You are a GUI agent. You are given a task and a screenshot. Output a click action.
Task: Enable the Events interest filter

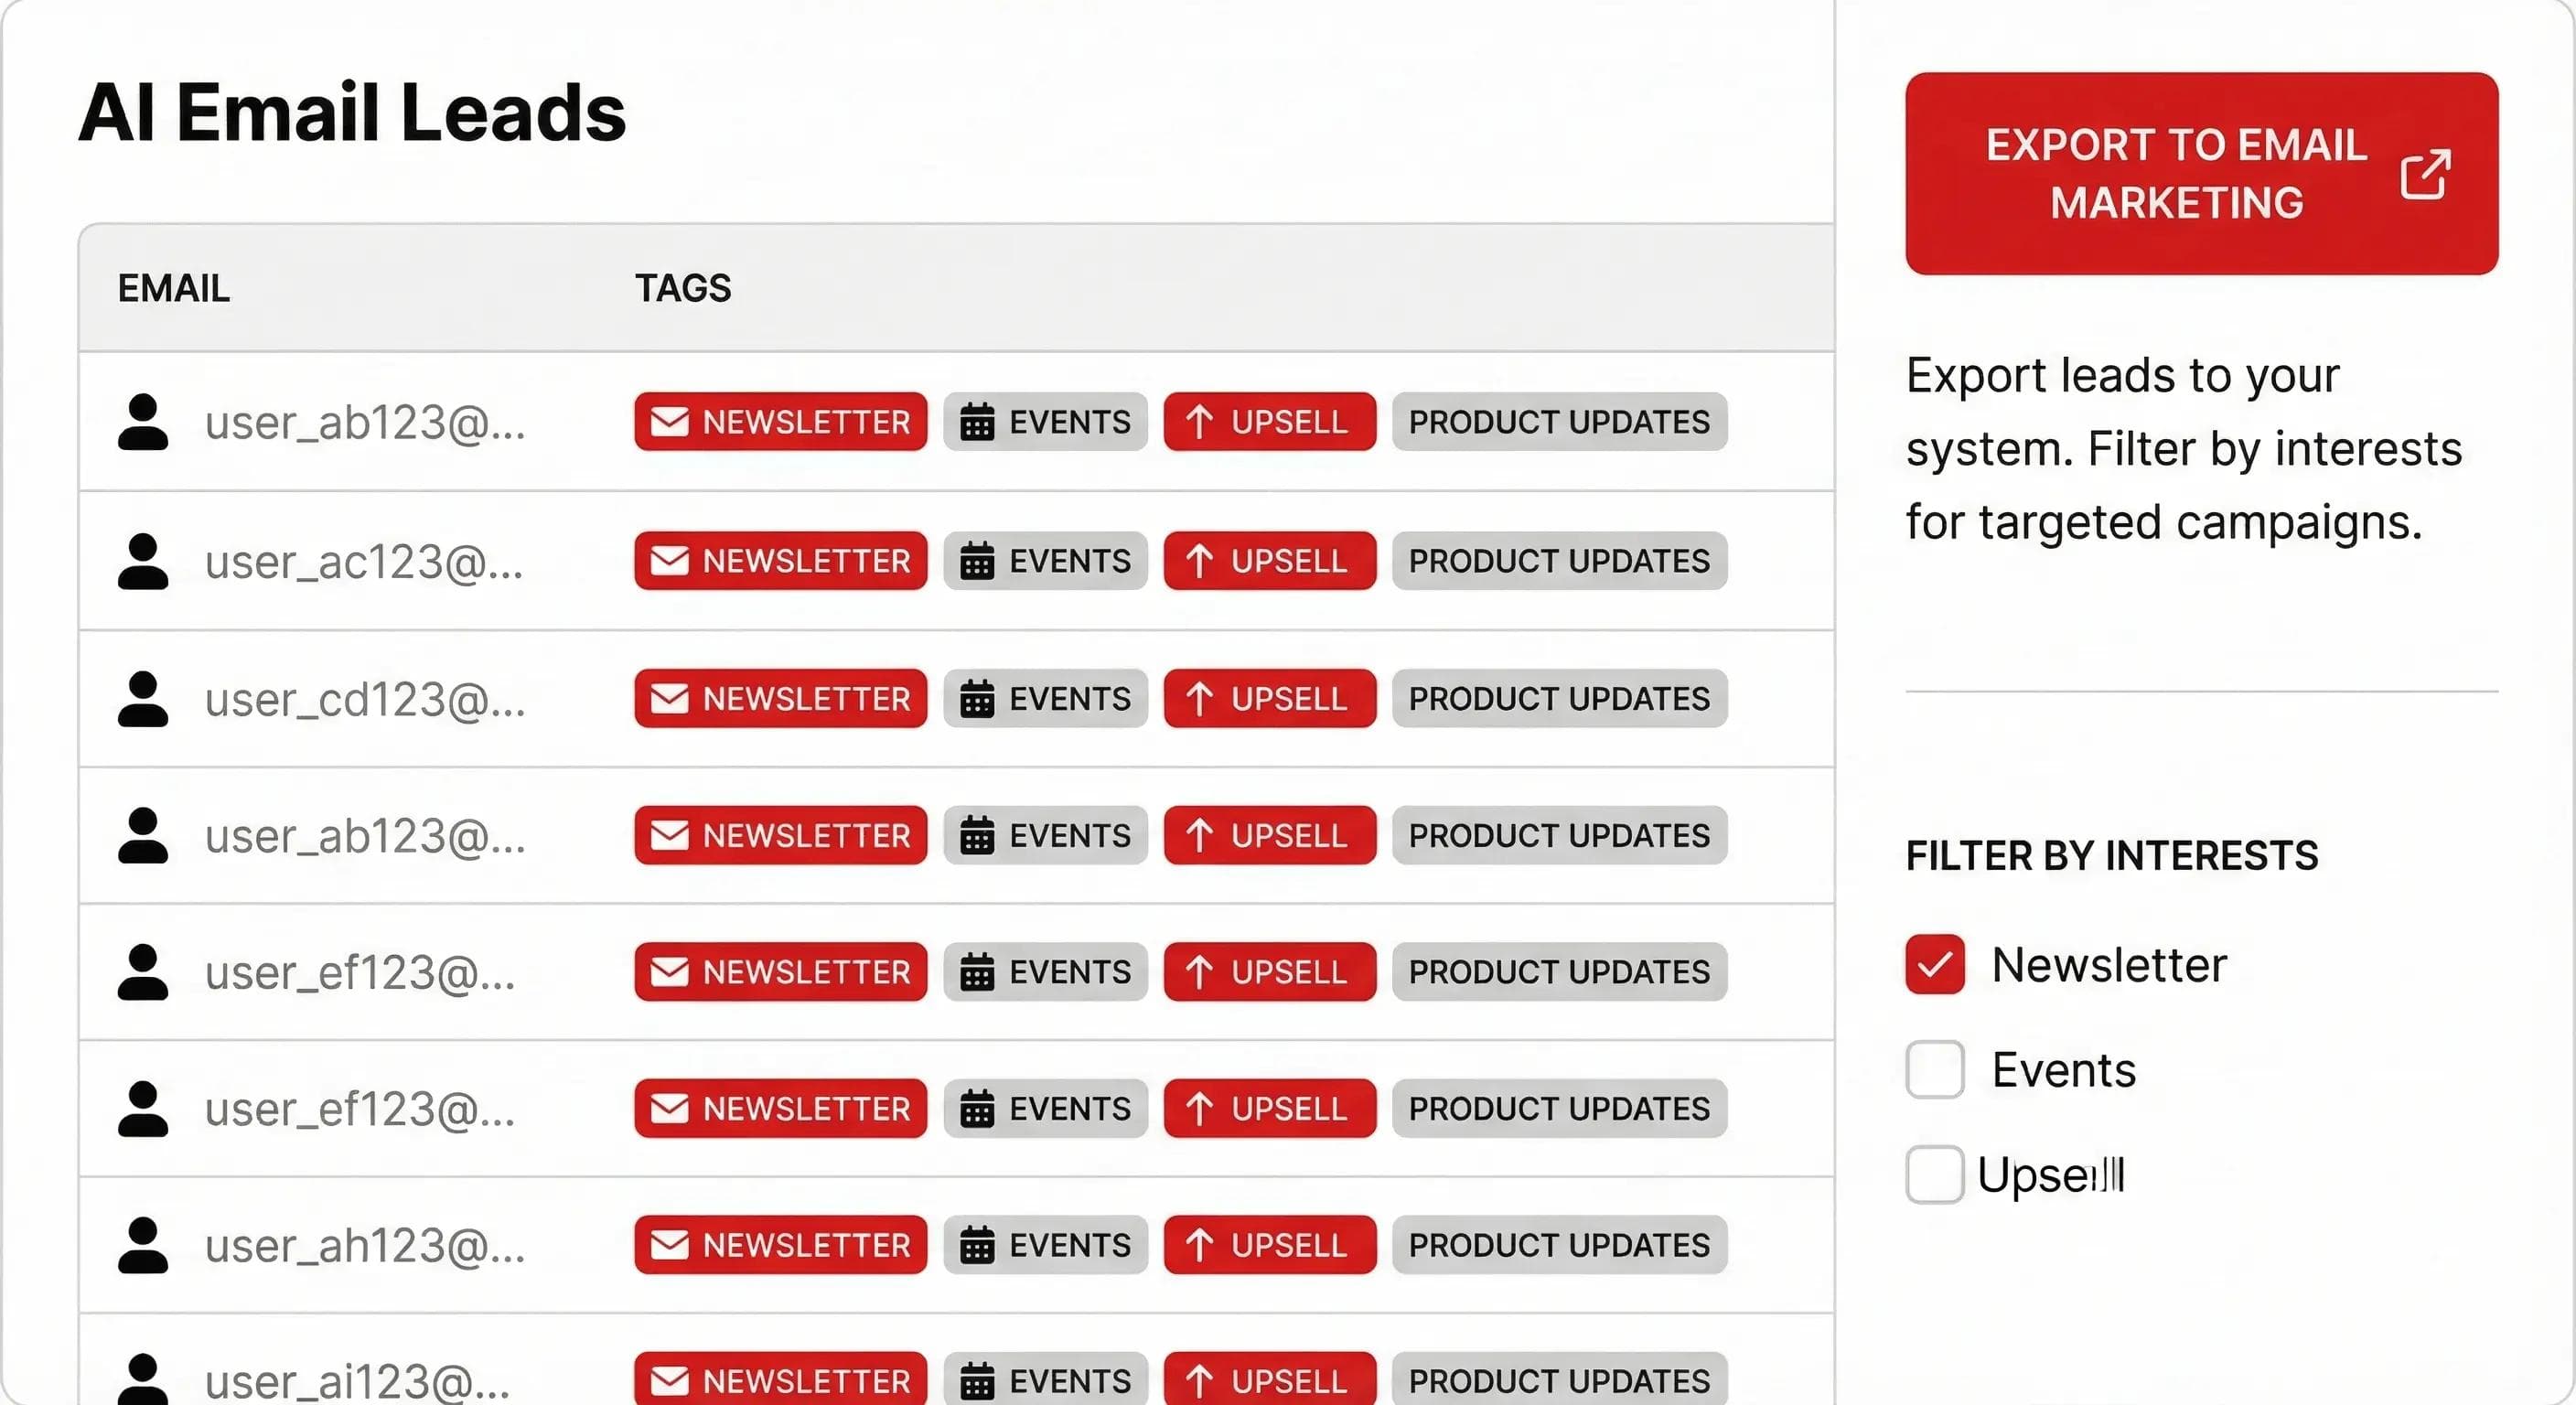[x=1934, y=1069]
